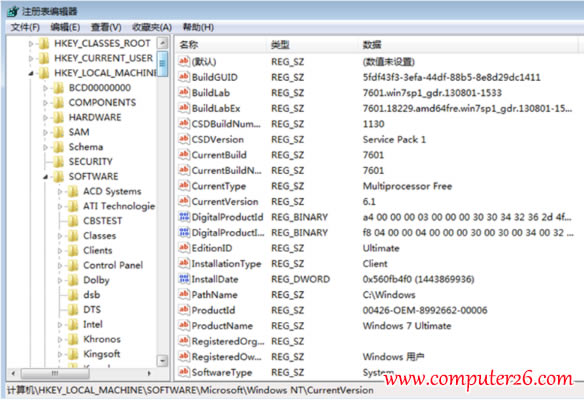Collapse the HKEY_LOCAL_MACHINE node

pyautogui.click(x=31, y=73)
